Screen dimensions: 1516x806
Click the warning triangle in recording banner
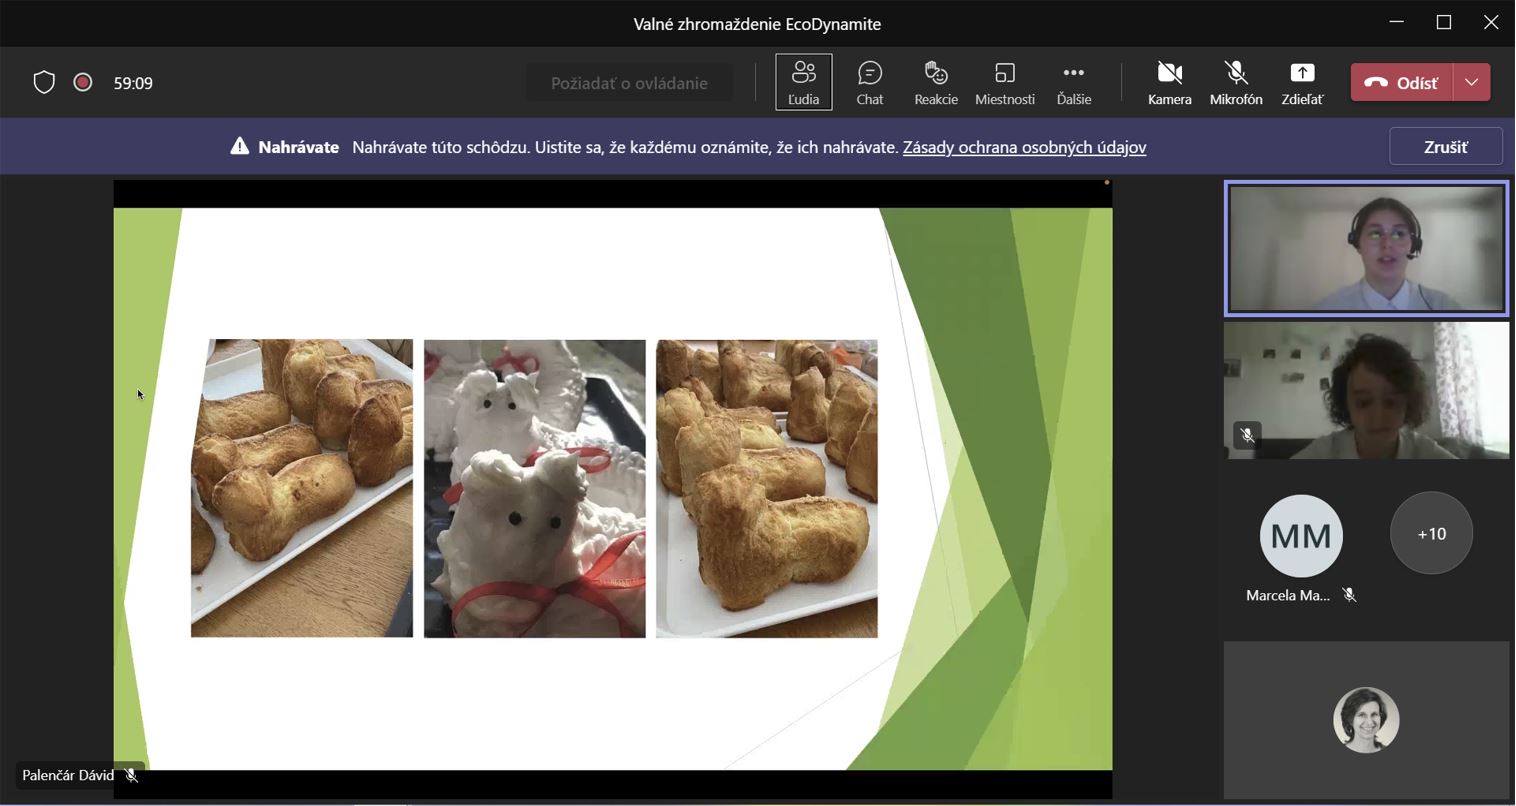pyautogui.click(x=239, y=146)
